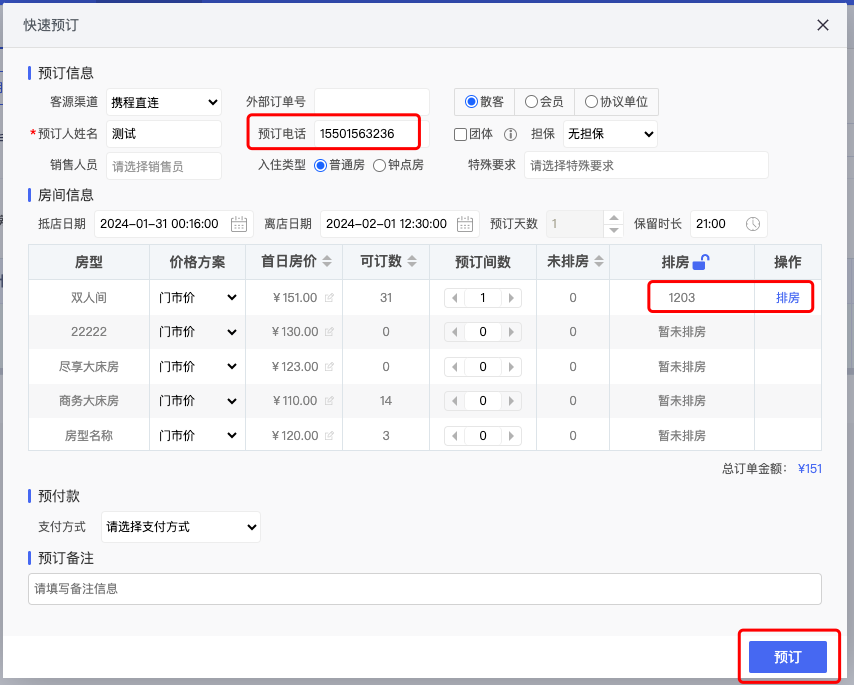Click the blue 预订 button
Screen dimensions: 854x685
coord(788,657)
